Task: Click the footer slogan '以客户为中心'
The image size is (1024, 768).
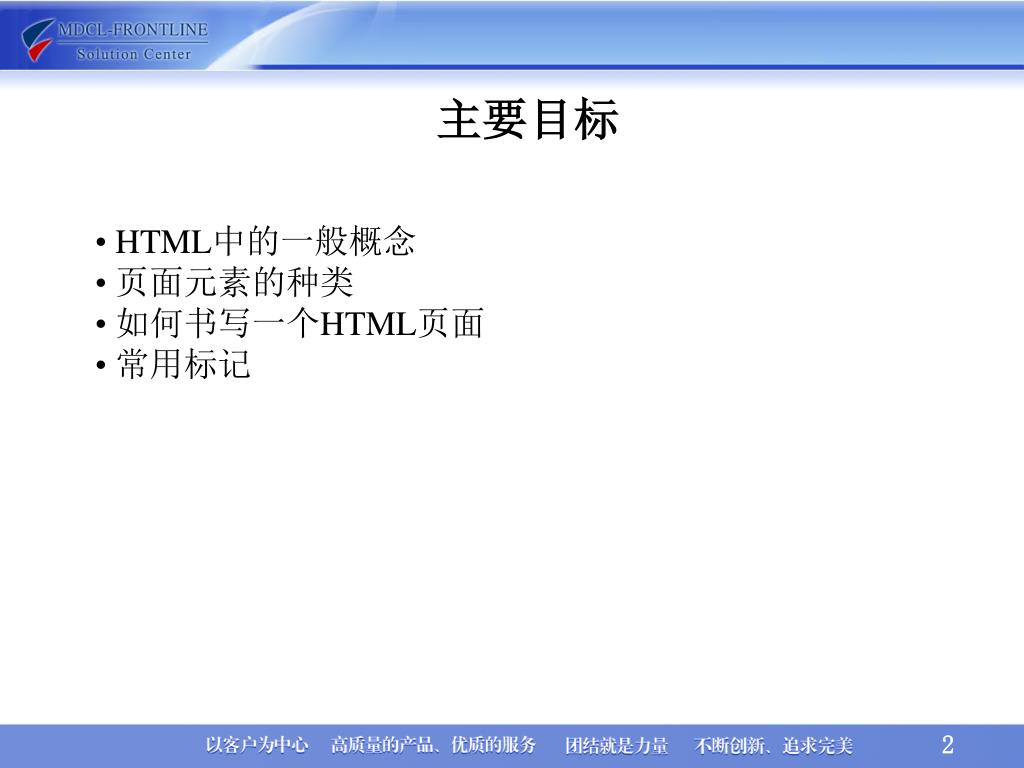Action: tap(257, 744)
